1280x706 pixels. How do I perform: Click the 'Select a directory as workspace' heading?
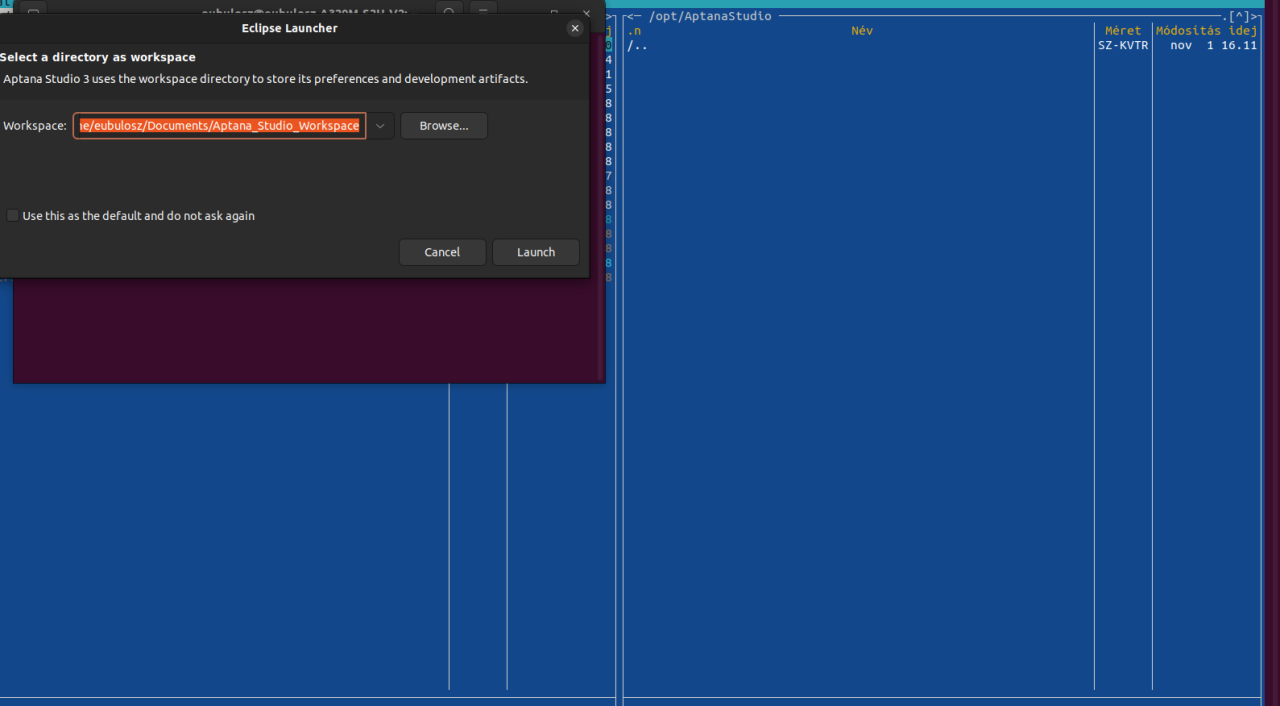click(x=98, y=57)
